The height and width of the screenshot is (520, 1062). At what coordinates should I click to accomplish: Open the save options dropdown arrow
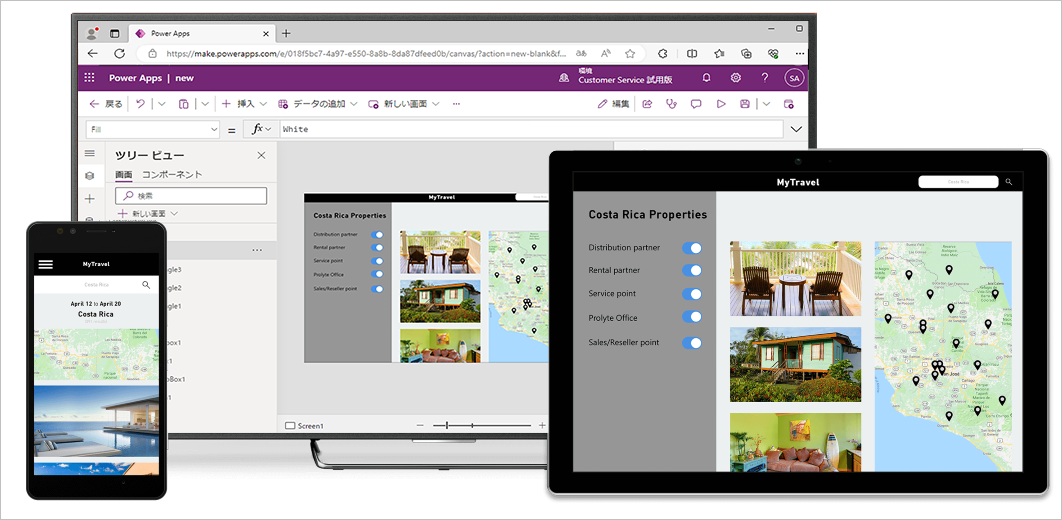(x=766, y=104)
